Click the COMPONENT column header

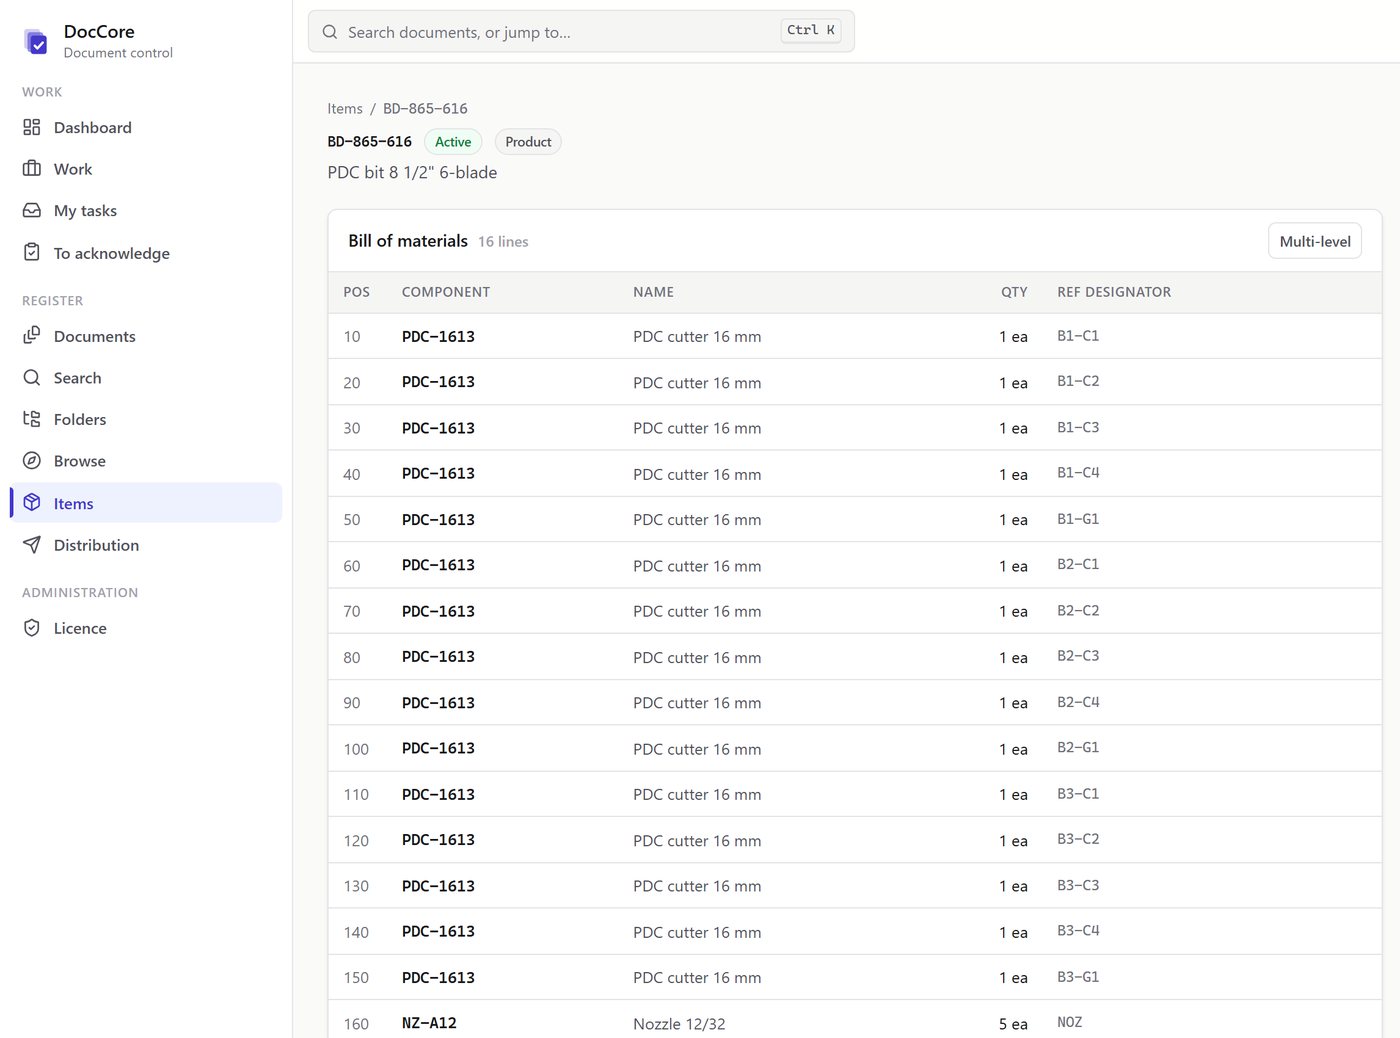point(446,292)
